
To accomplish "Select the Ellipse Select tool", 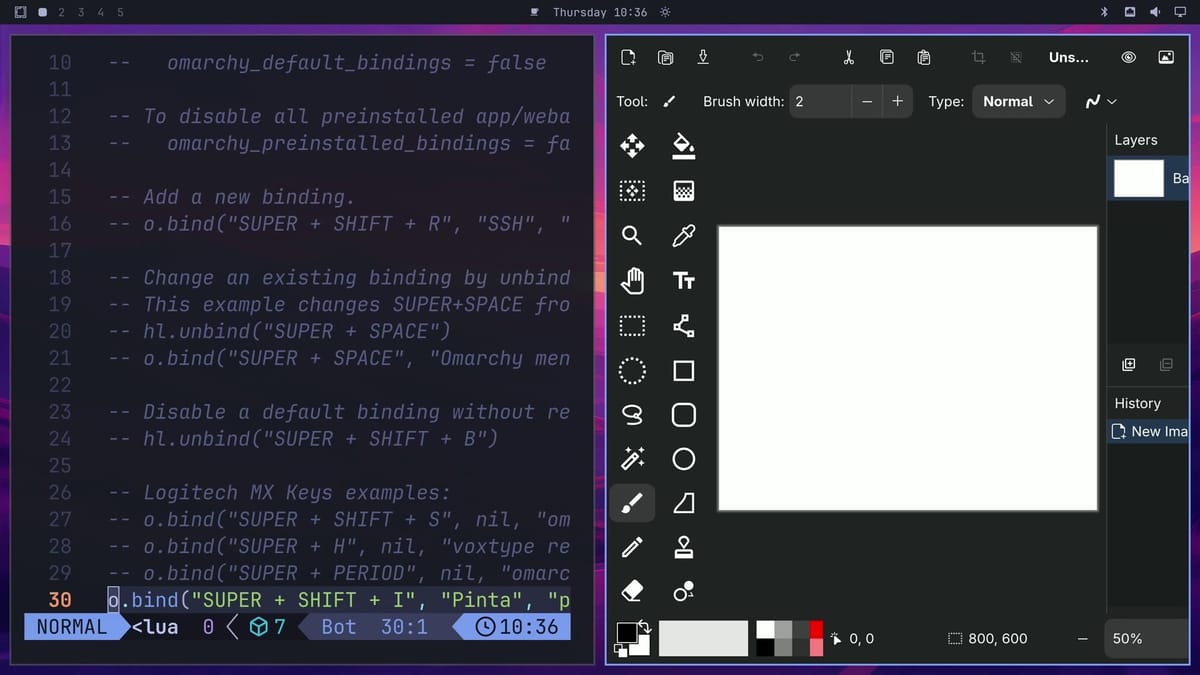I will (x=632, y=371).
